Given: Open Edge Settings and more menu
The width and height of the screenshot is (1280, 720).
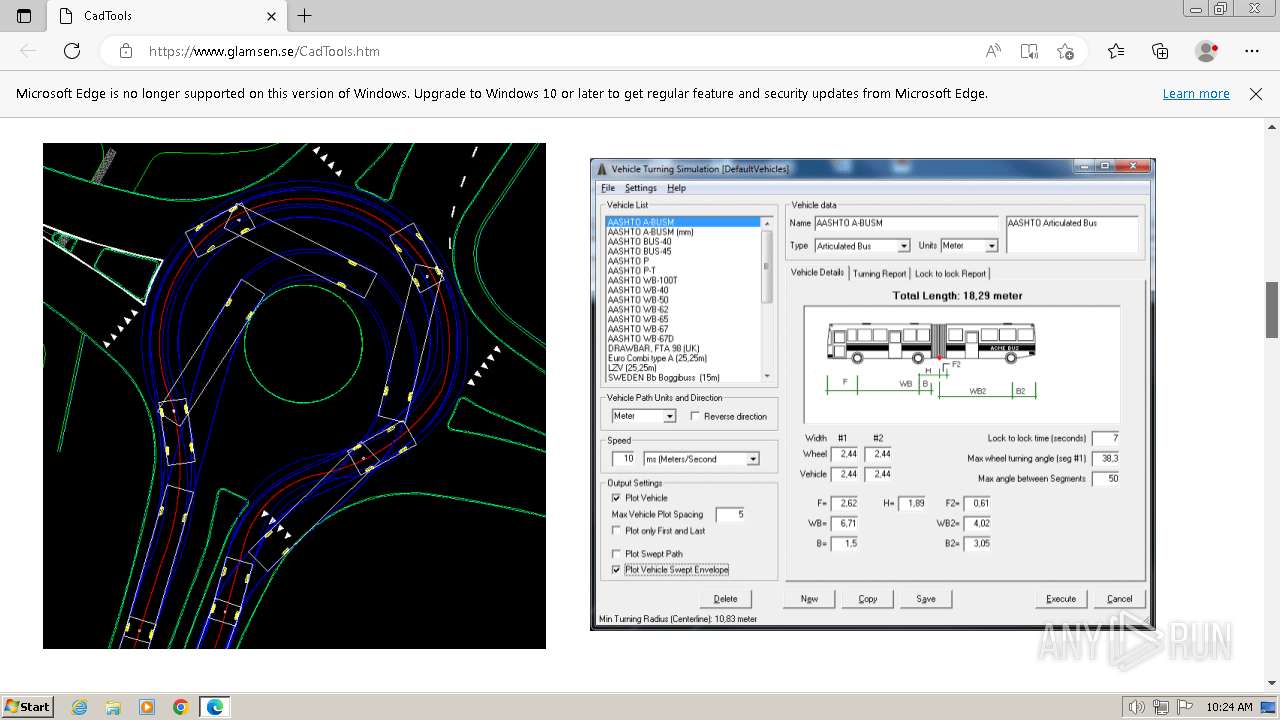Looking at the screenshot, I should click(x=1252, y=51).
